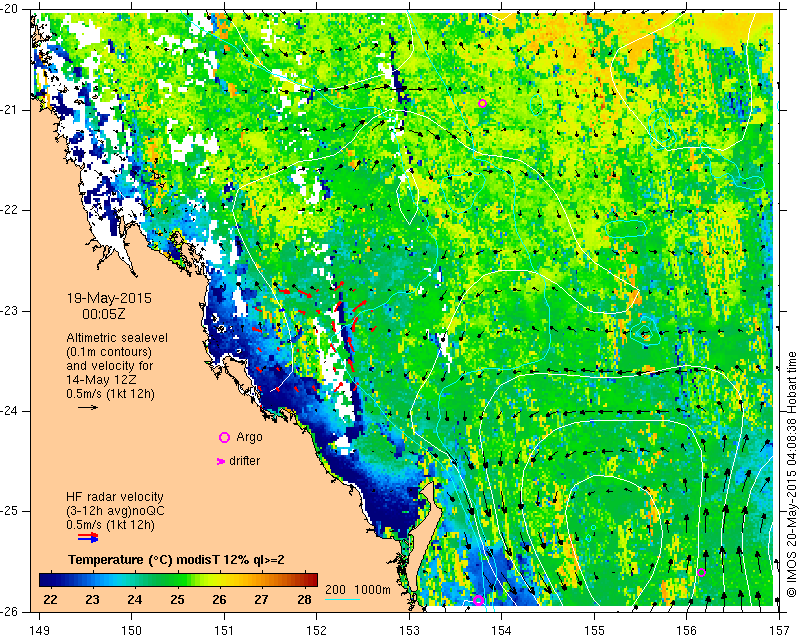Viewport: 800px width, 640px height.
Task: Click longitude axis label '153'
Action: [409, 631]
